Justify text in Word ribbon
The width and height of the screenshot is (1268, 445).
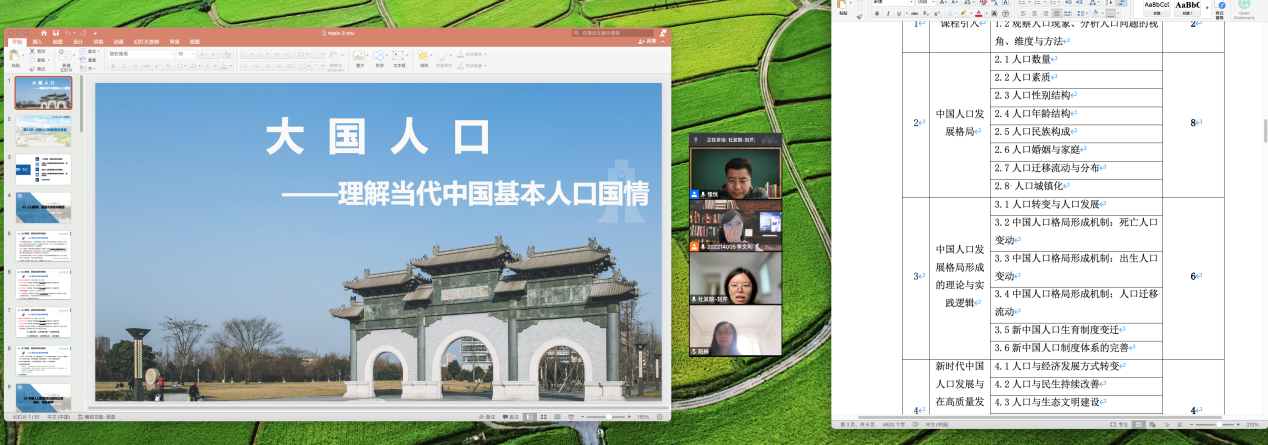[x=1056, y=14]
